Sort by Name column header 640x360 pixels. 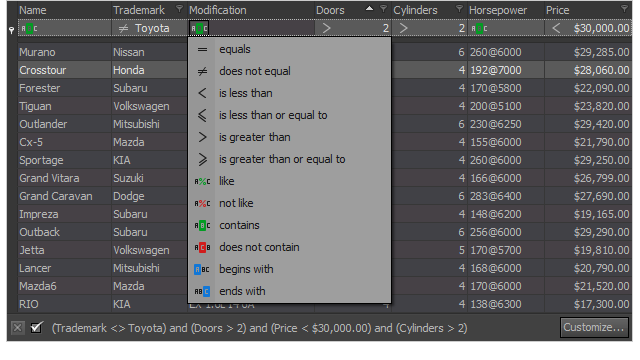[64, 10]
